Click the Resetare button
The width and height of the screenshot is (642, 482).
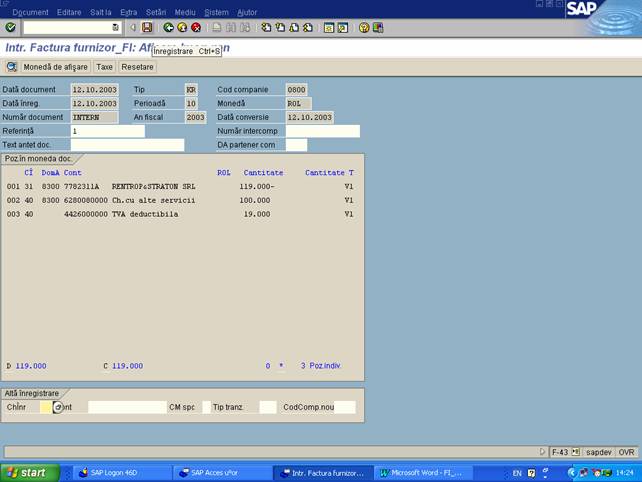[137, 67]
